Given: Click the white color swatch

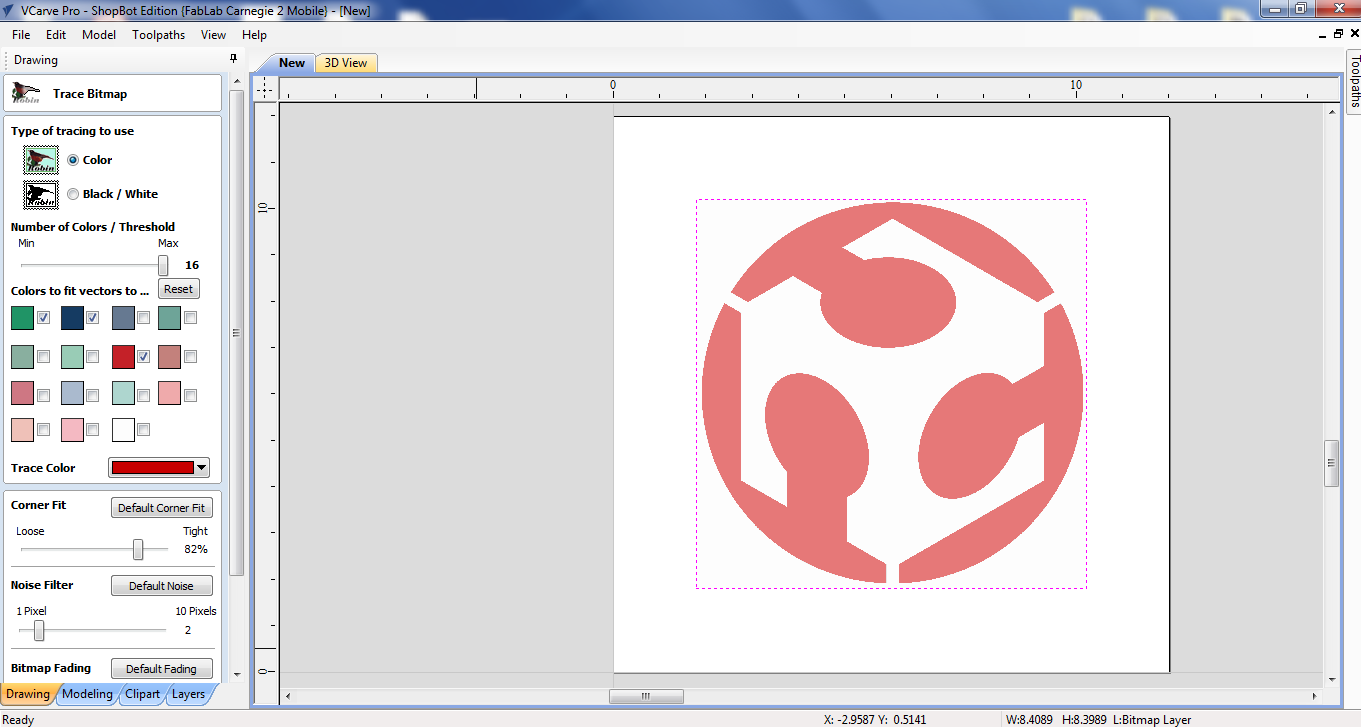Looking at the screenshot, I should (x=123, y=430).
